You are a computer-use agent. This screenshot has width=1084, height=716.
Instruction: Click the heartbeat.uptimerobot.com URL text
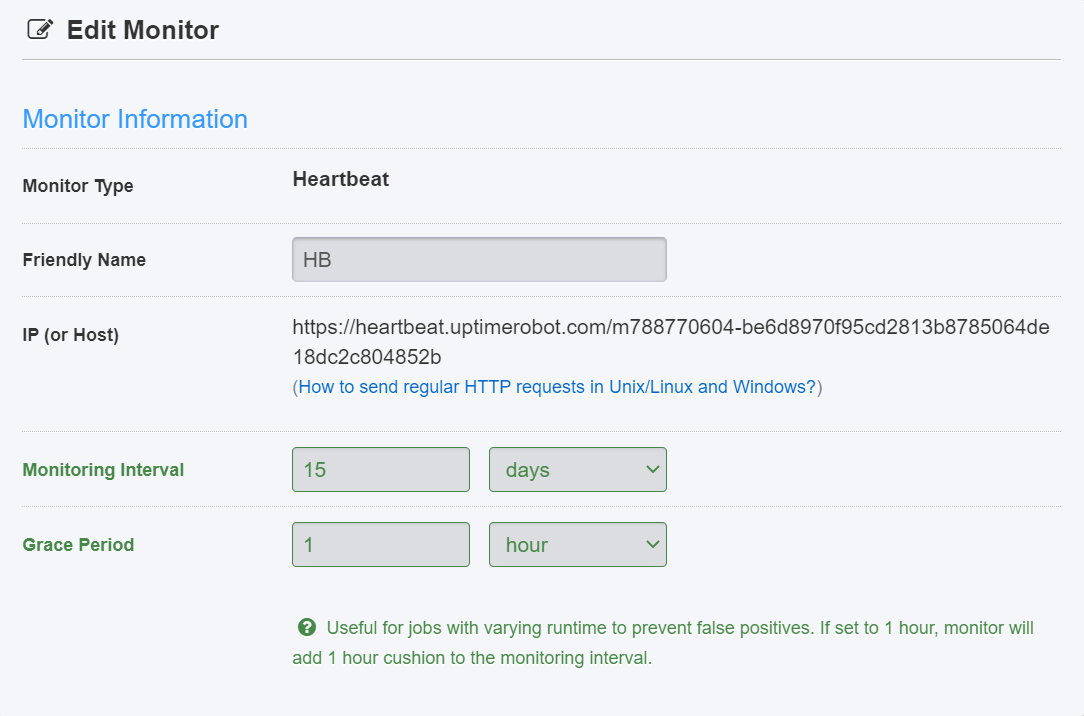click(x=671, y=342)
